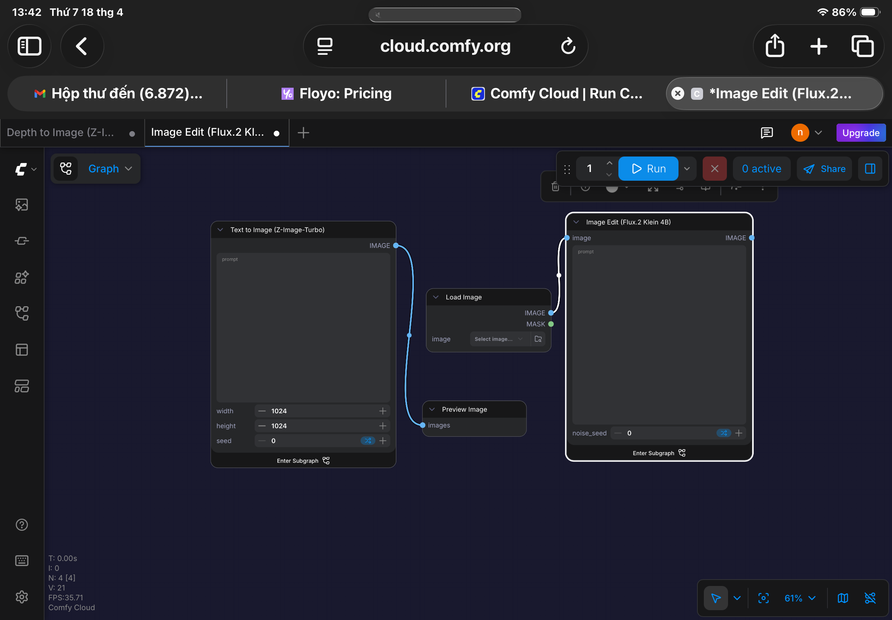Toggle seed randomize control in Text to Image node
Viewport: 892px width, 620px height.
pos(367,441)
